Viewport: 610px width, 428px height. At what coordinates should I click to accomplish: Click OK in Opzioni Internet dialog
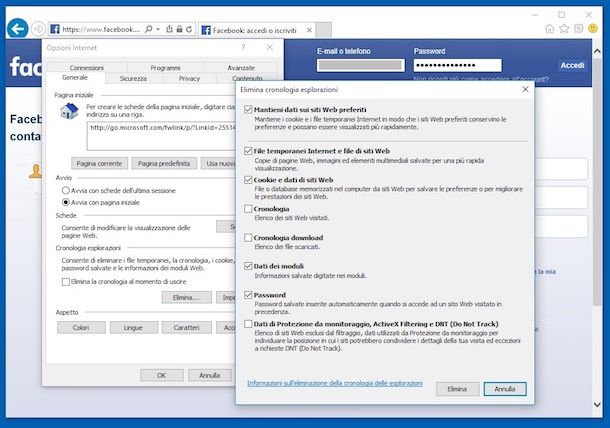click(x=162, y=375)
